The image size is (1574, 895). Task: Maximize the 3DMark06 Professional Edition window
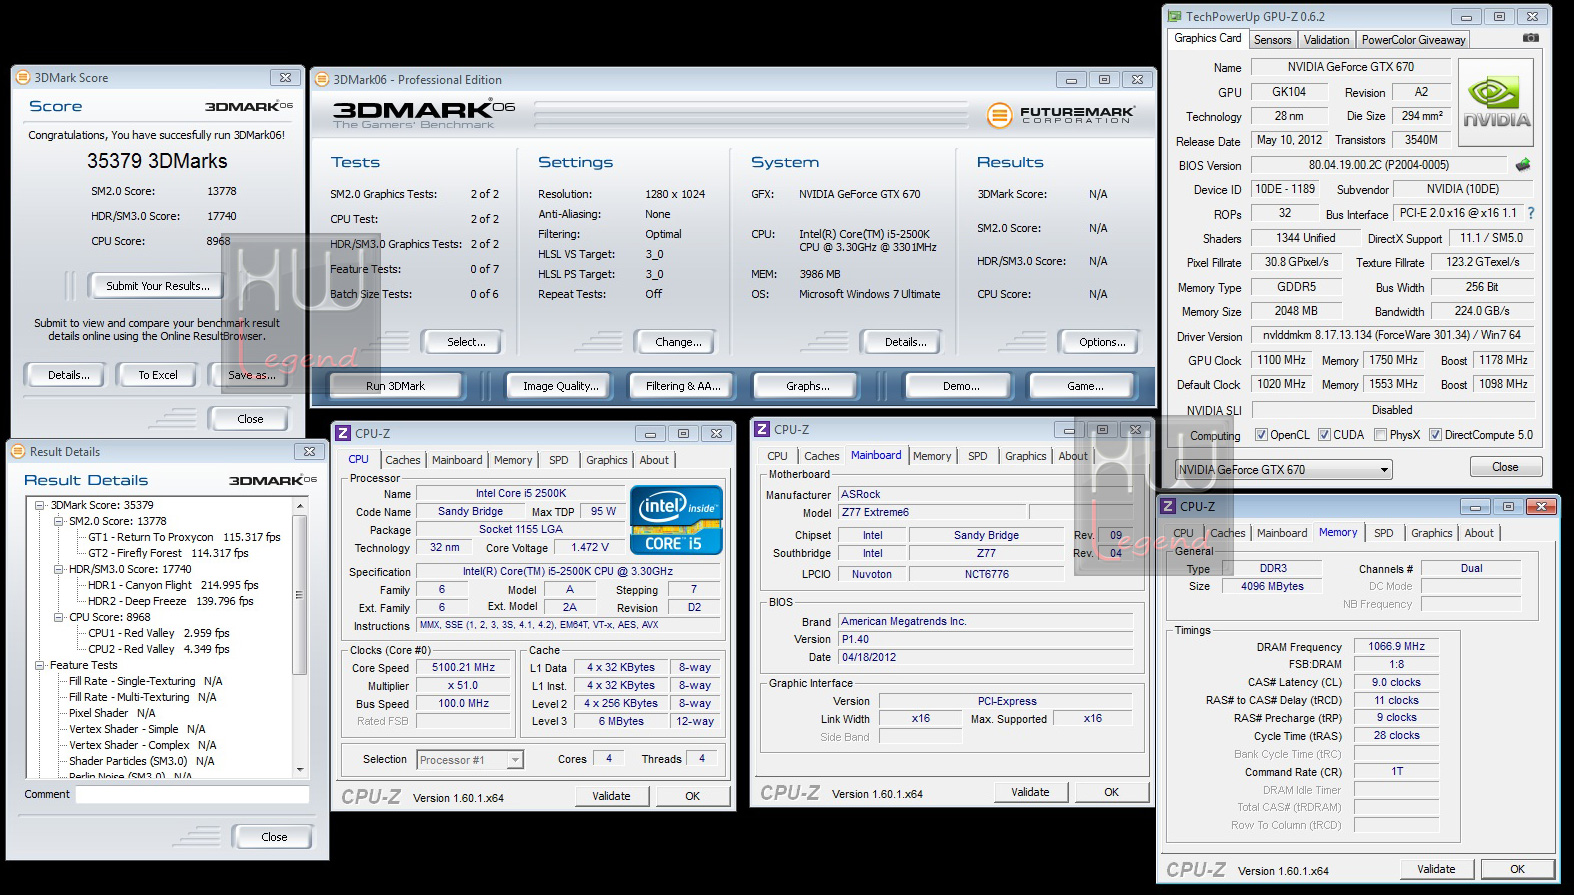tap(1104, 79)
